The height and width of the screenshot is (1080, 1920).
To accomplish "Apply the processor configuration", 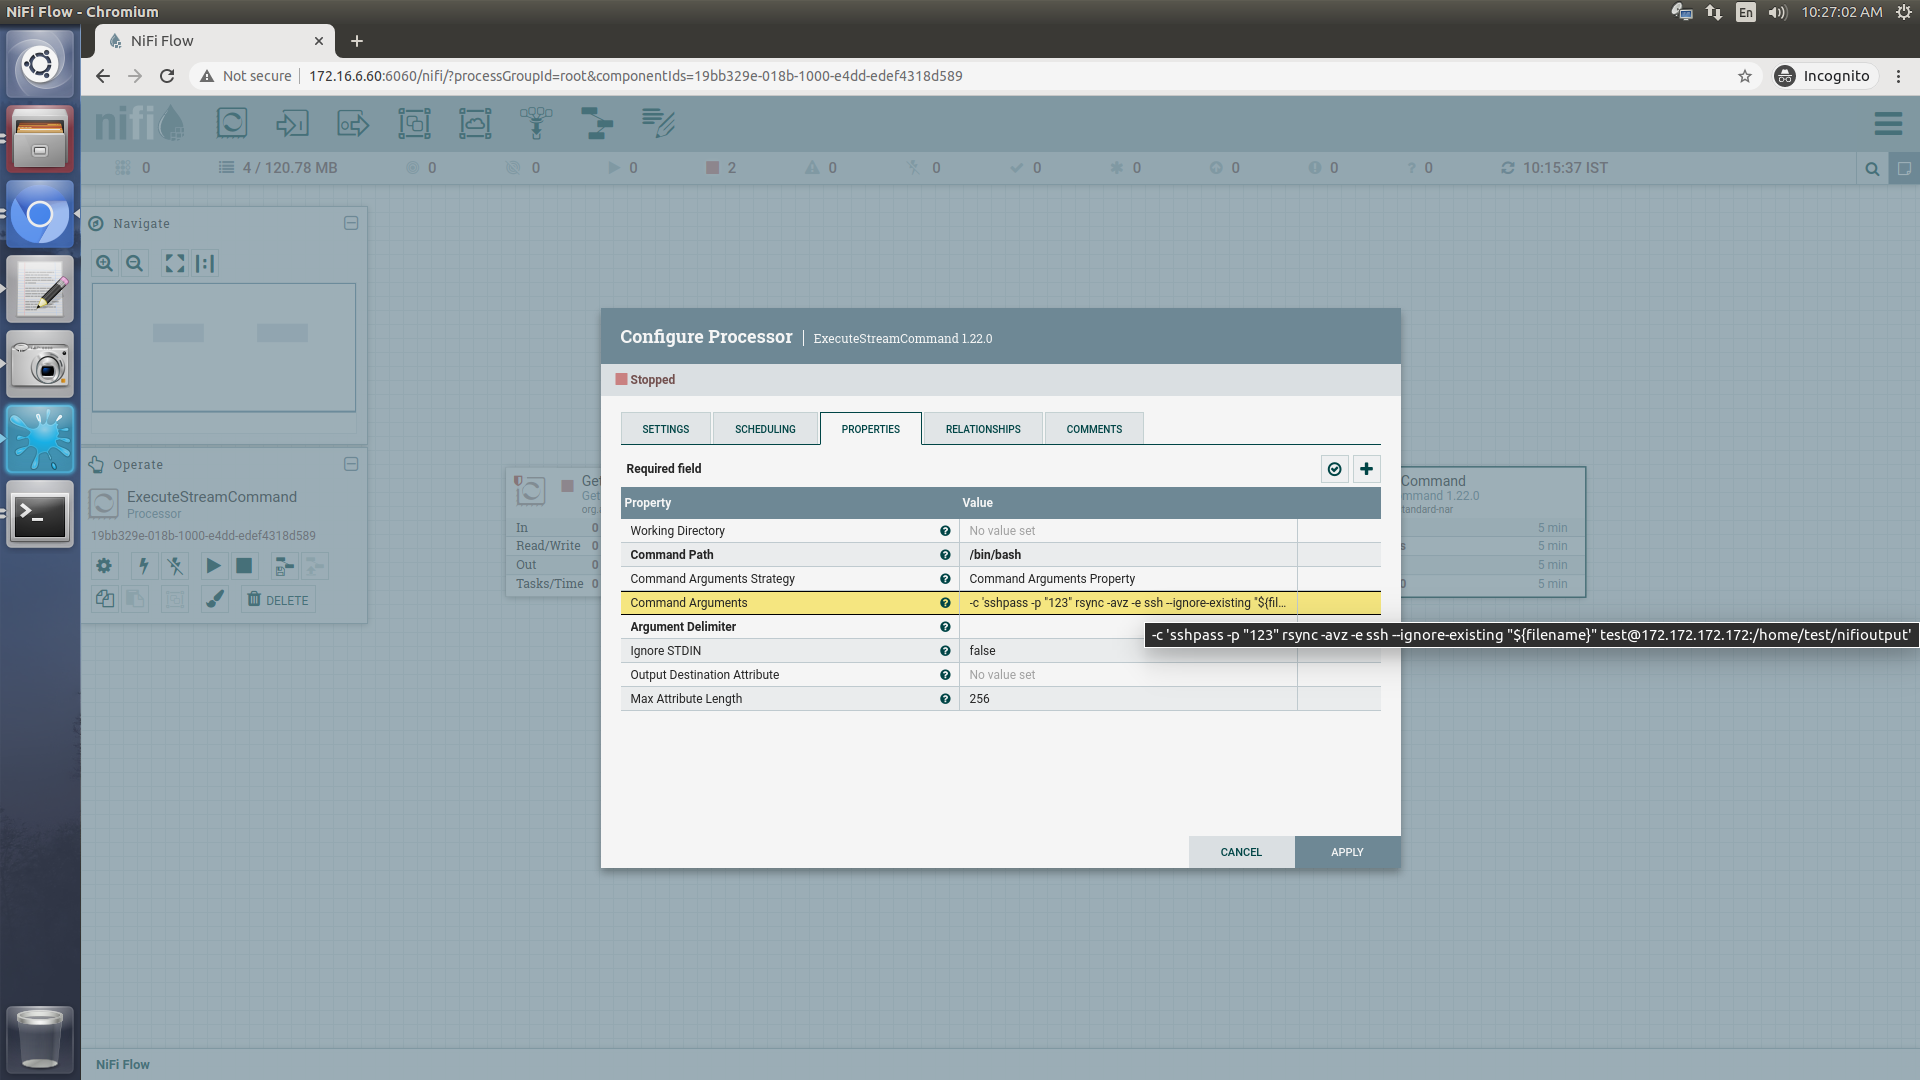I will coord(1347,852).
